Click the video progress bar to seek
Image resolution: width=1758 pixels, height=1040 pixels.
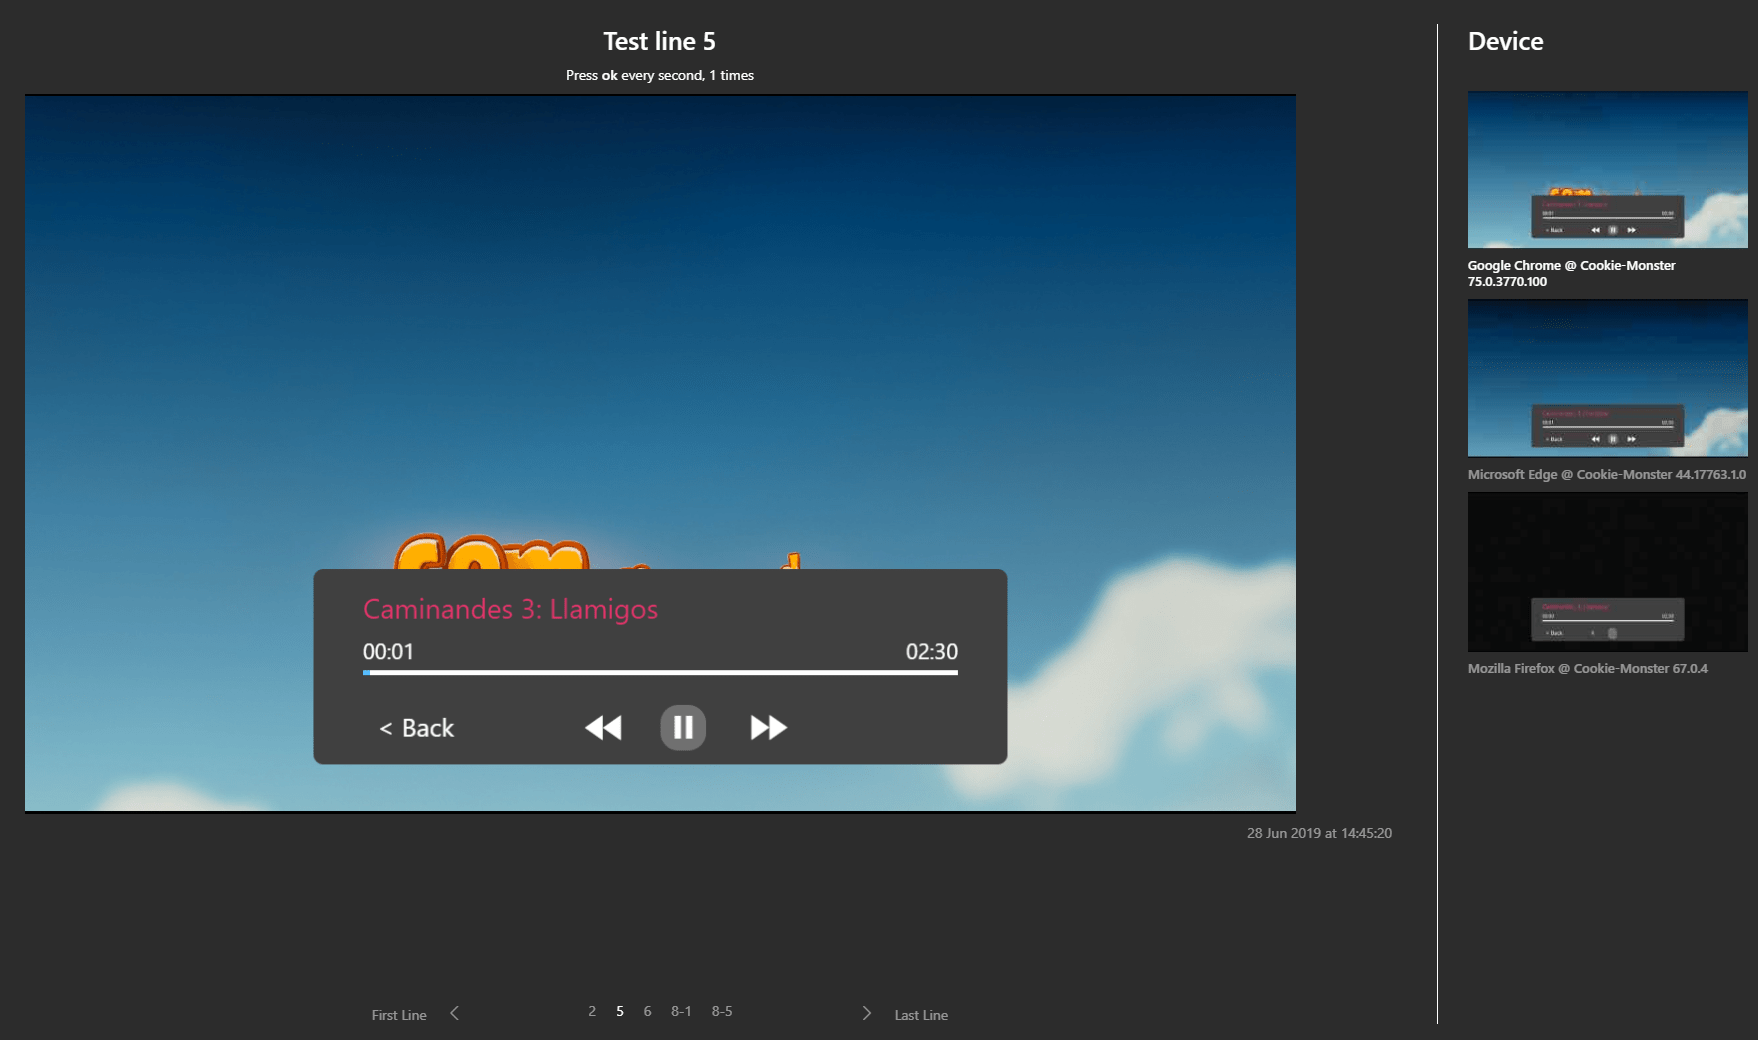pyautogui.click(x=660, y=673)
